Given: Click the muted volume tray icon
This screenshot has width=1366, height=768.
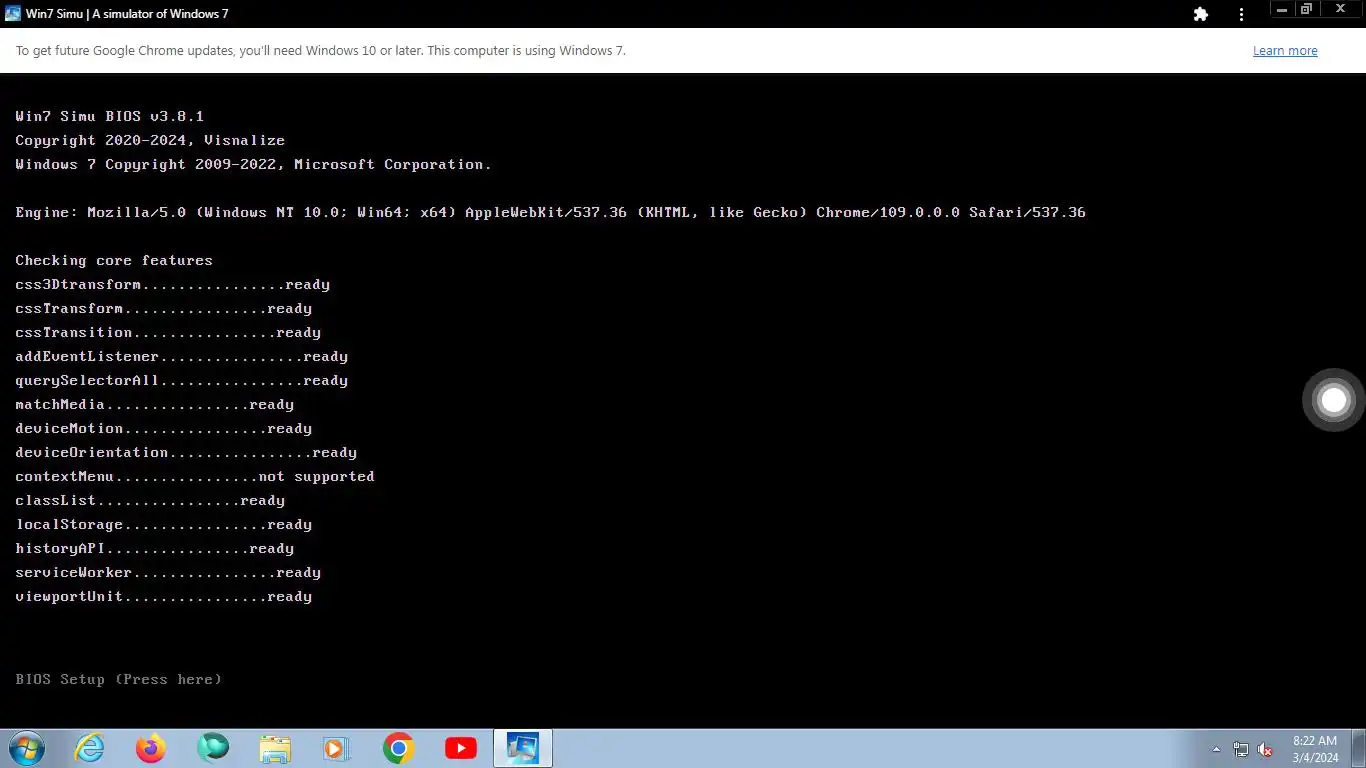Looking at the screenshot, I should 1265,749.
